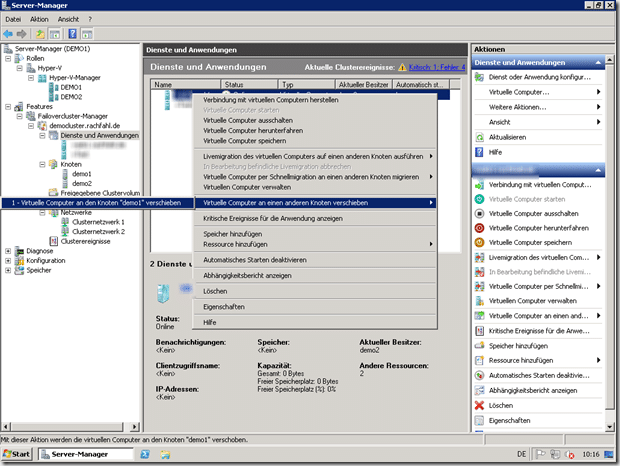Open the Weitere Aktionen submenu arrow
Viewport: 620px width, 466px height.
click(598, 107)
